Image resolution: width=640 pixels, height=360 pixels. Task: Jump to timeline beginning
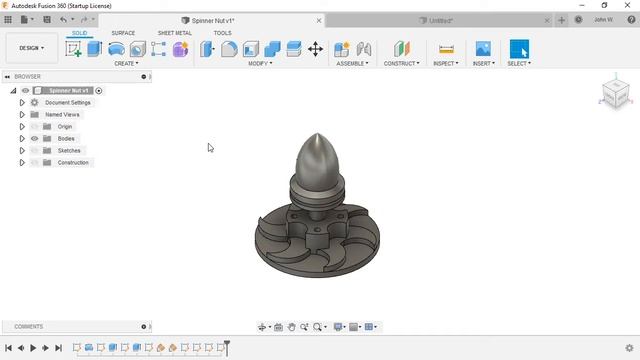click(8, 348)
